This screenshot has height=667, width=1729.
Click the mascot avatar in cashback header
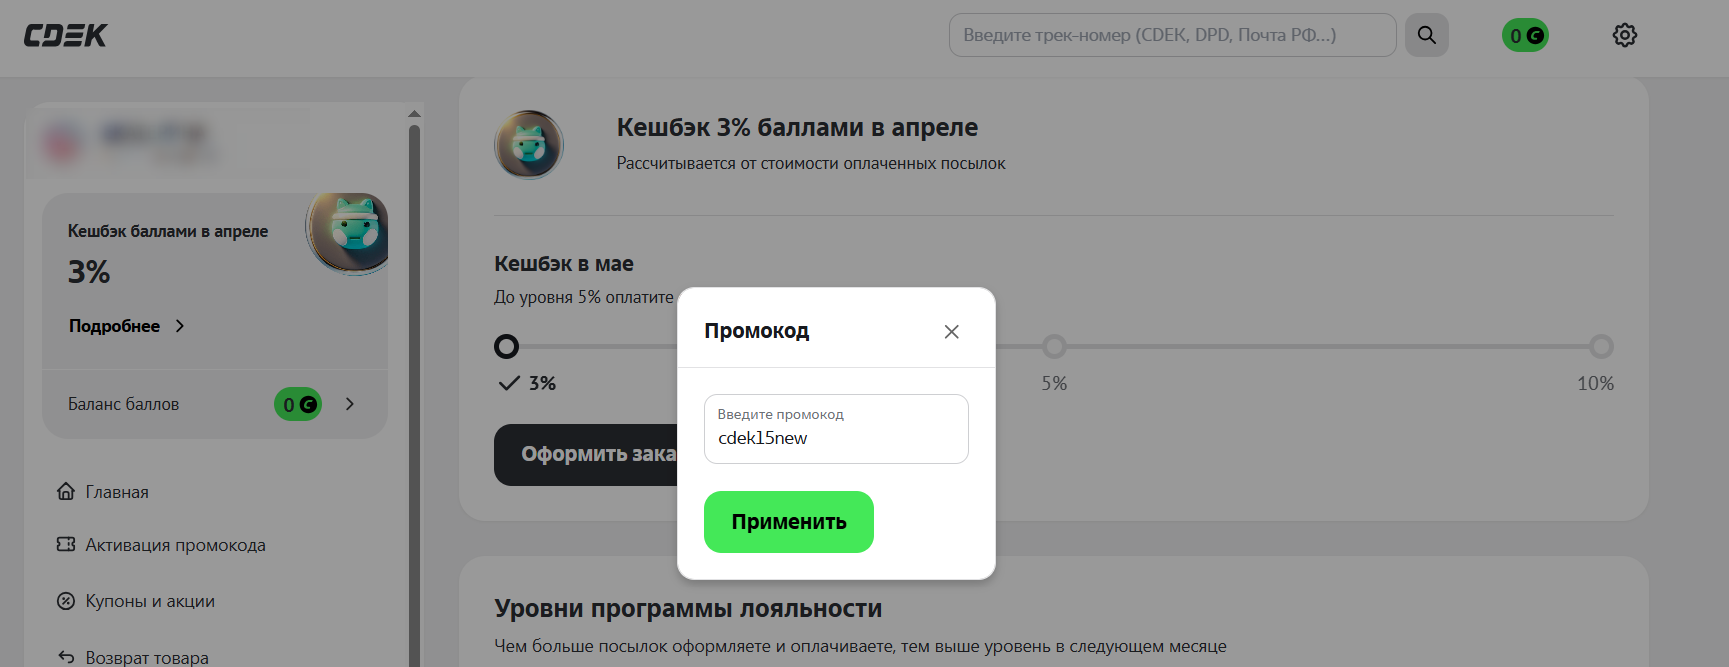click(x=529, y=145)
